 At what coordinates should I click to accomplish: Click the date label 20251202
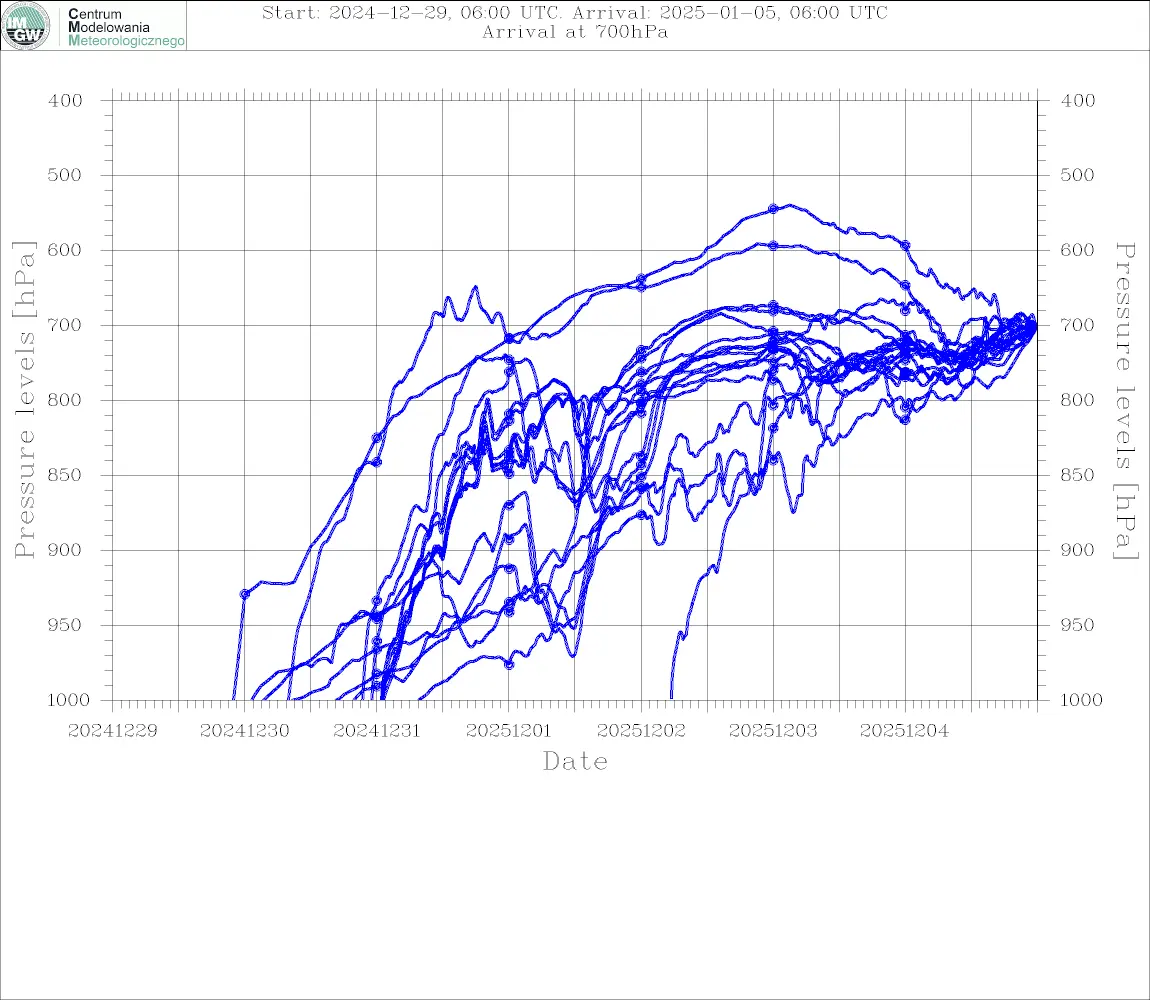(x=641, y=731)
